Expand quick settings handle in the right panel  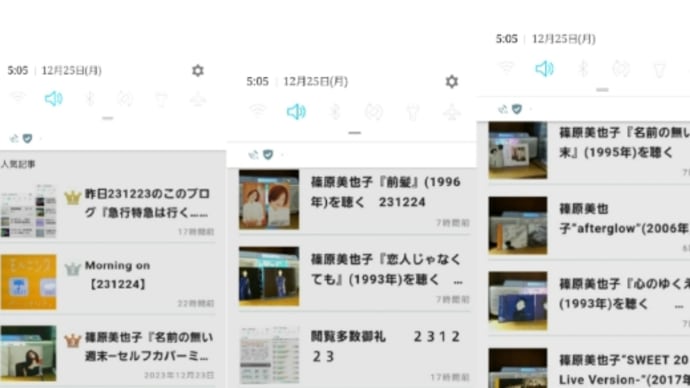[602, 90]
